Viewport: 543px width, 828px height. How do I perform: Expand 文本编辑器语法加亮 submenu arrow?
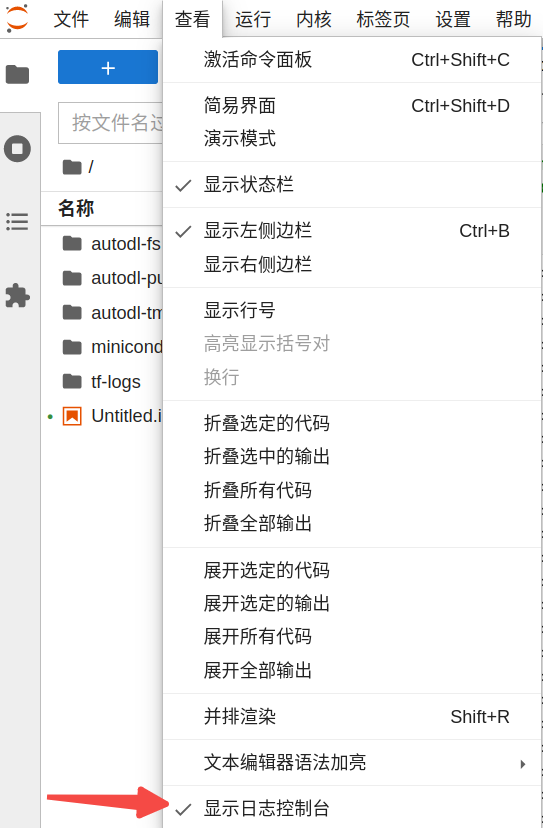click(x=522, y=764)
